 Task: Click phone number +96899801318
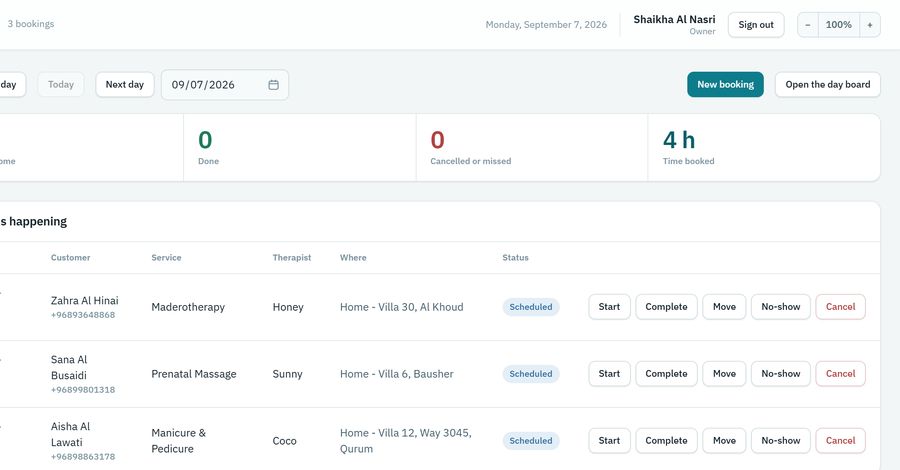83,390
